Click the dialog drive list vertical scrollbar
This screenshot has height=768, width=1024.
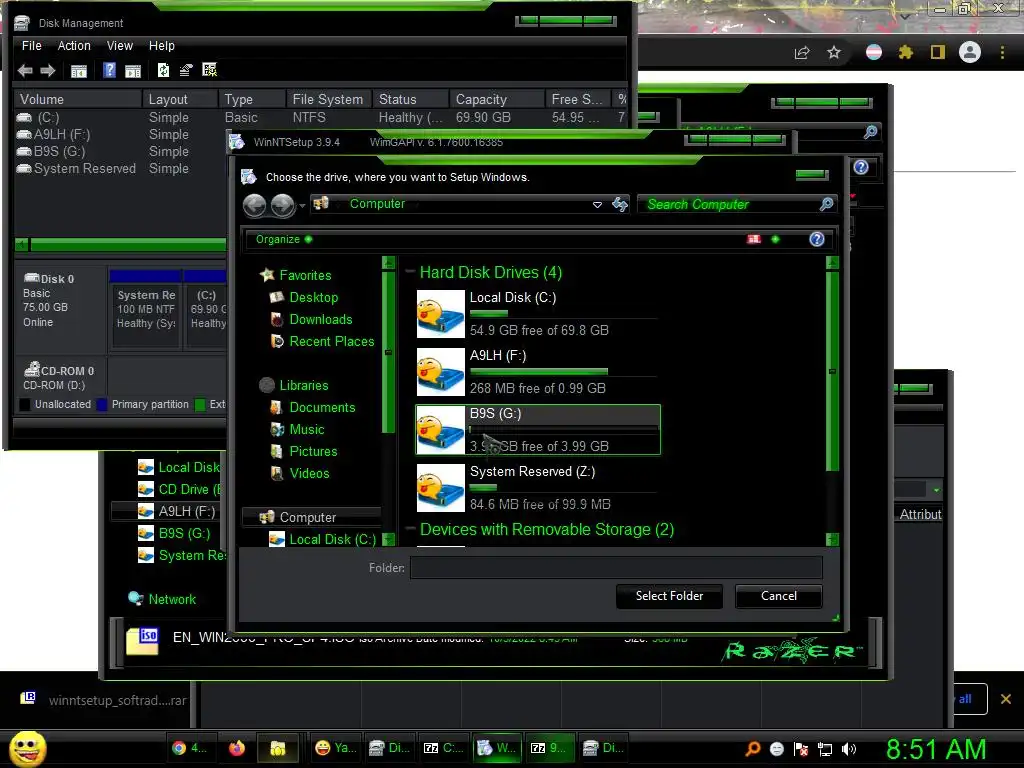coord(832,371)
